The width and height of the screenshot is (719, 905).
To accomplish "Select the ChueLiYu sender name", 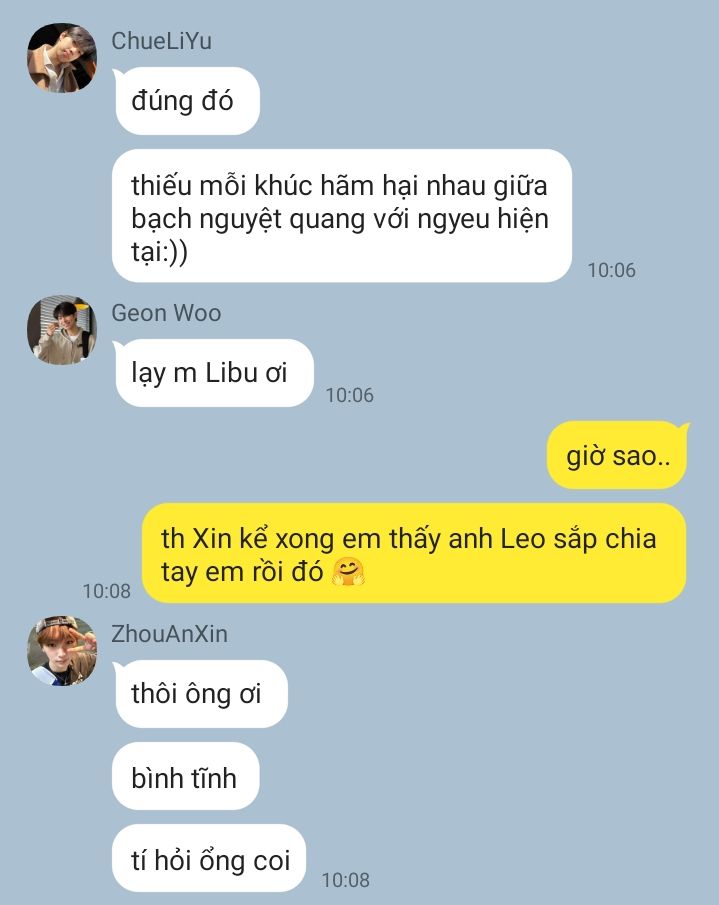I will coord(162,41).
